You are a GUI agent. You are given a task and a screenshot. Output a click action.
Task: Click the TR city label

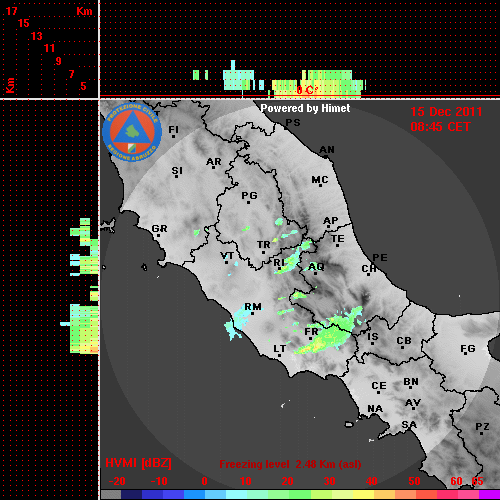click(x=264, y=245)
